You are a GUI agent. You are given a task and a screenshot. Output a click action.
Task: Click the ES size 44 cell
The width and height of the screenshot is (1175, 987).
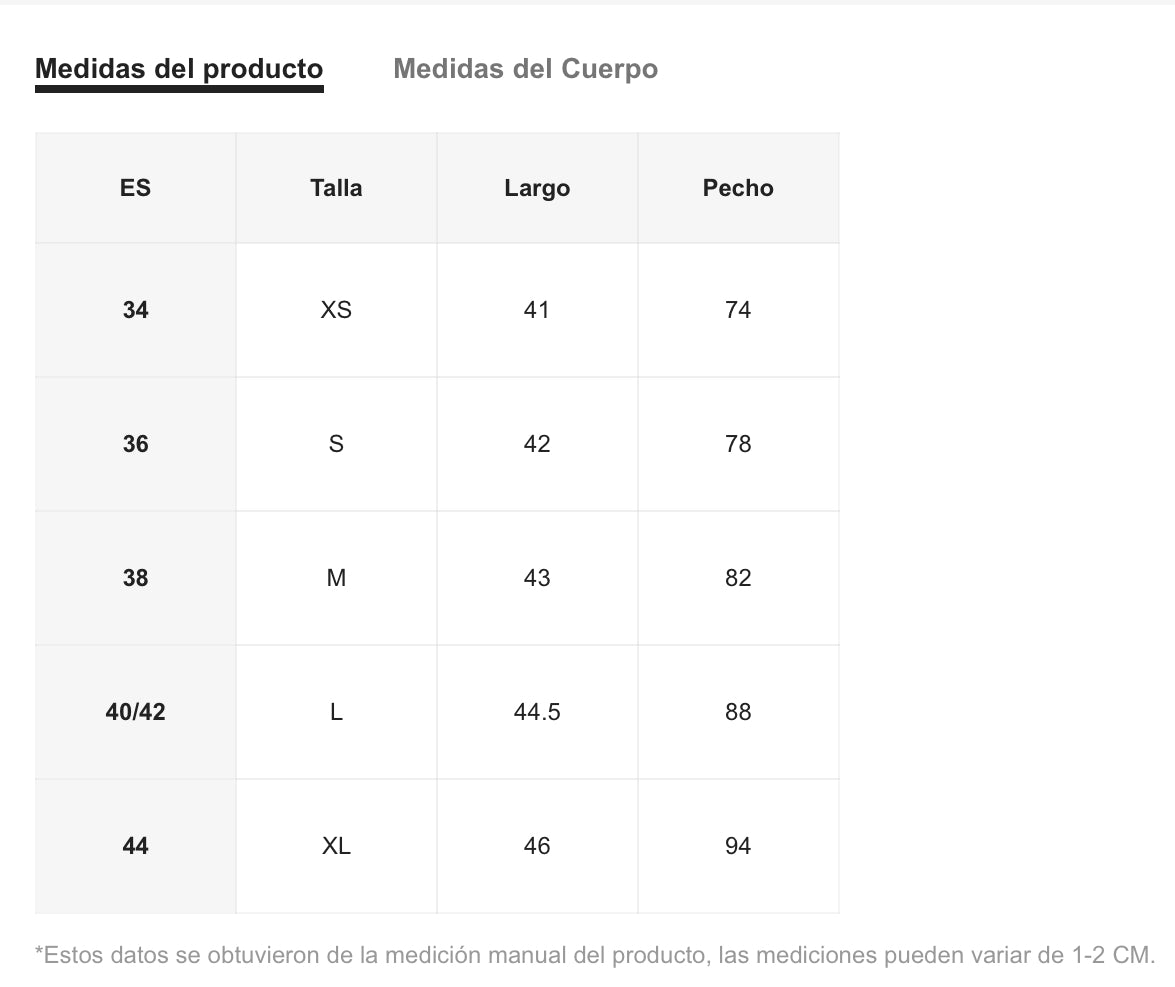point(135,846)
